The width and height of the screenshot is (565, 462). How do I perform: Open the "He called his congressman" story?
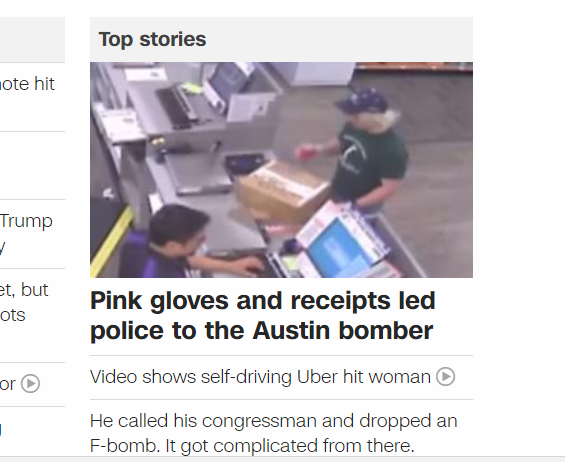click(x=273, y=433)
